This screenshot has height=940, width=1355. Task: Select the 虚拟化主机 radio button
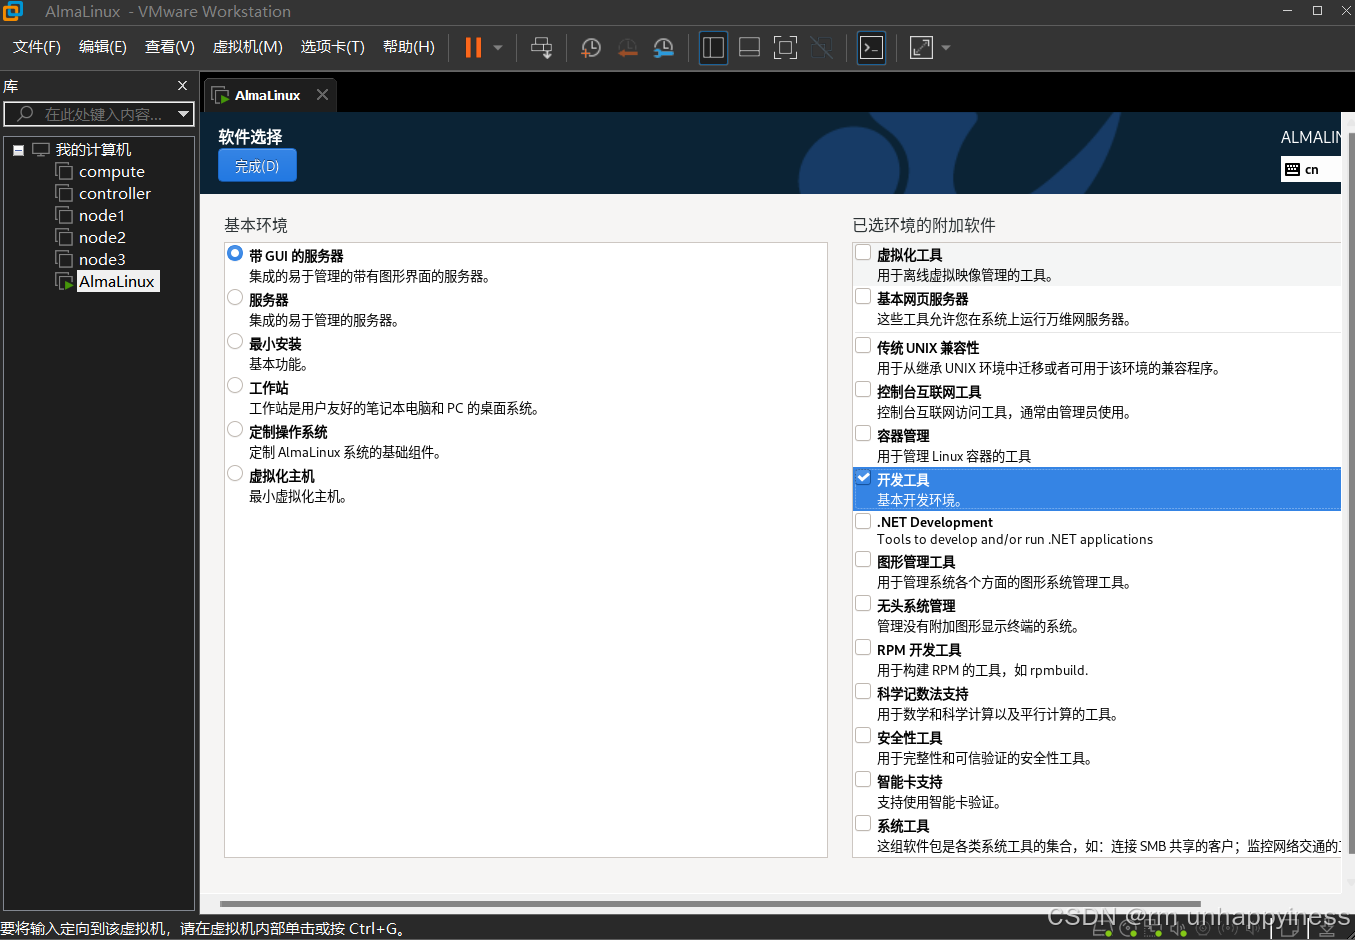point(235,473)
